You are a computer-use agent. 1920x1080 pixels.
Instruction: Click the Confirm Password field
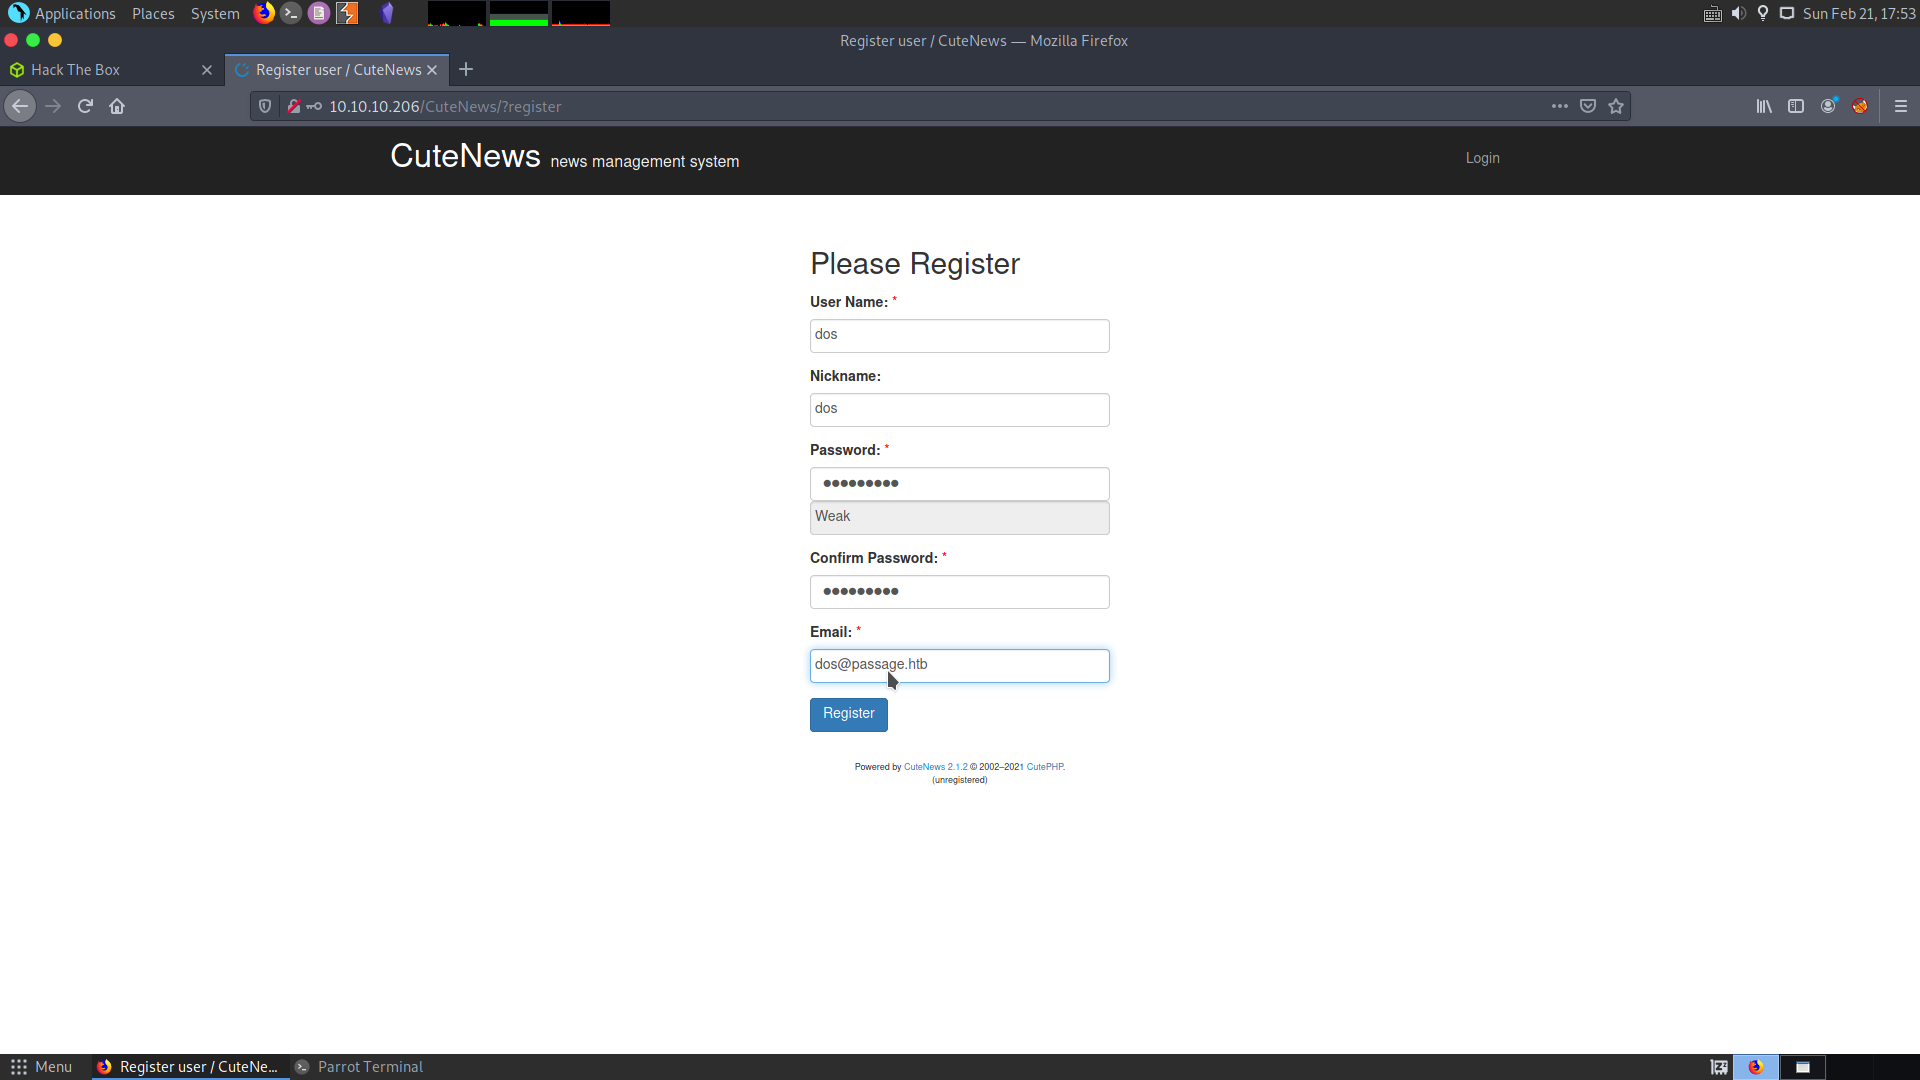[x=959, y=592]
